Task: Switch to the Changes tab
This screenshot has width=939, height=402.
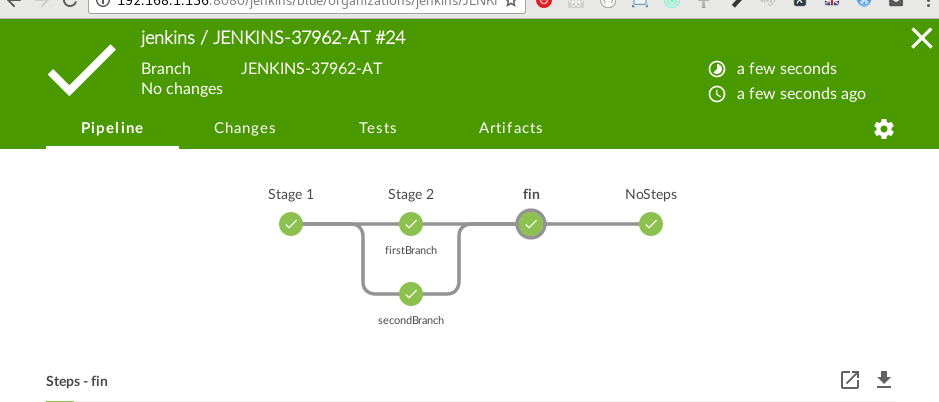Action: click(245, 128)
